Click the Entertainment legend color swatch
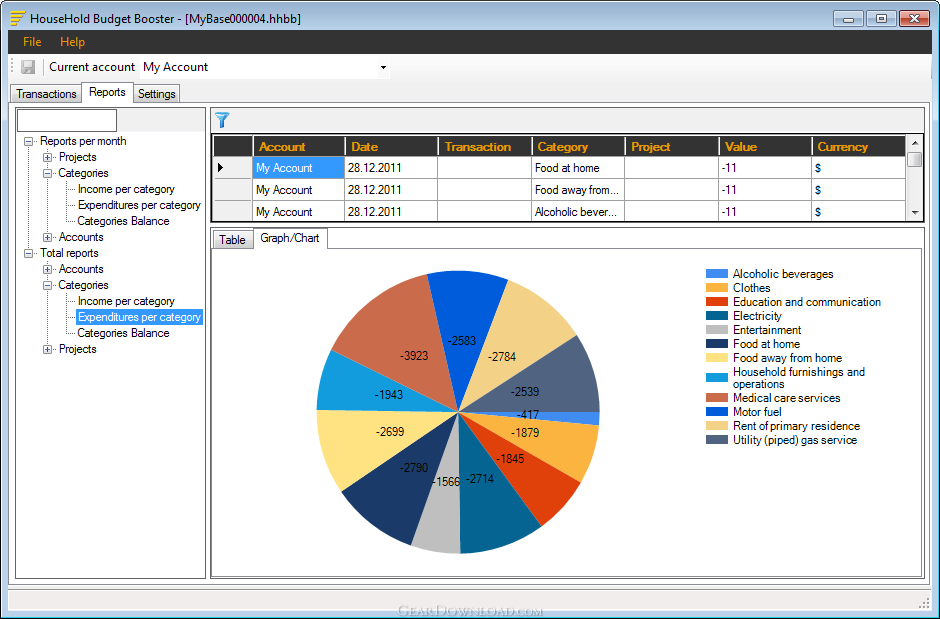 716,330
